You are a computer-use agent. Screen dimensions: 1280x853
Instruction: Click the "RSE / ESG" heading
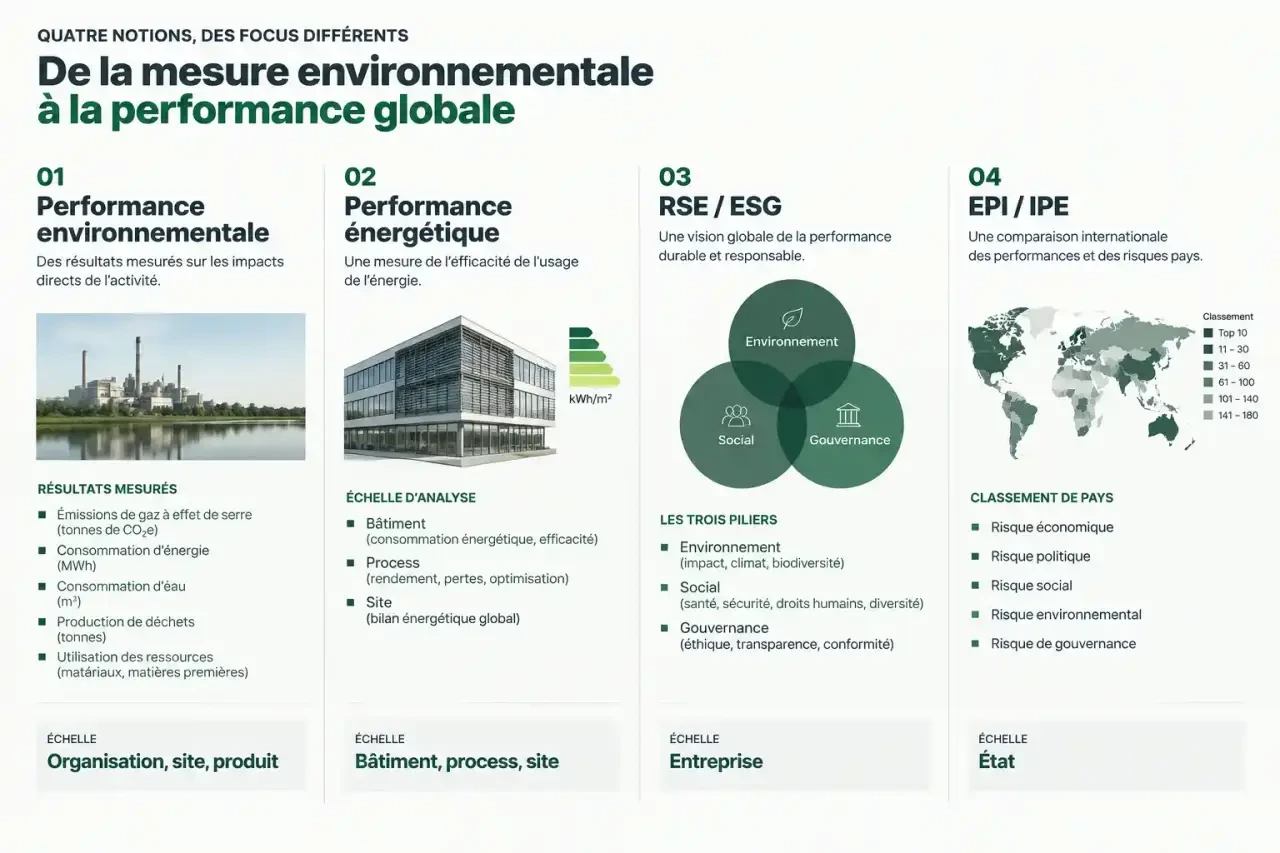720,207
